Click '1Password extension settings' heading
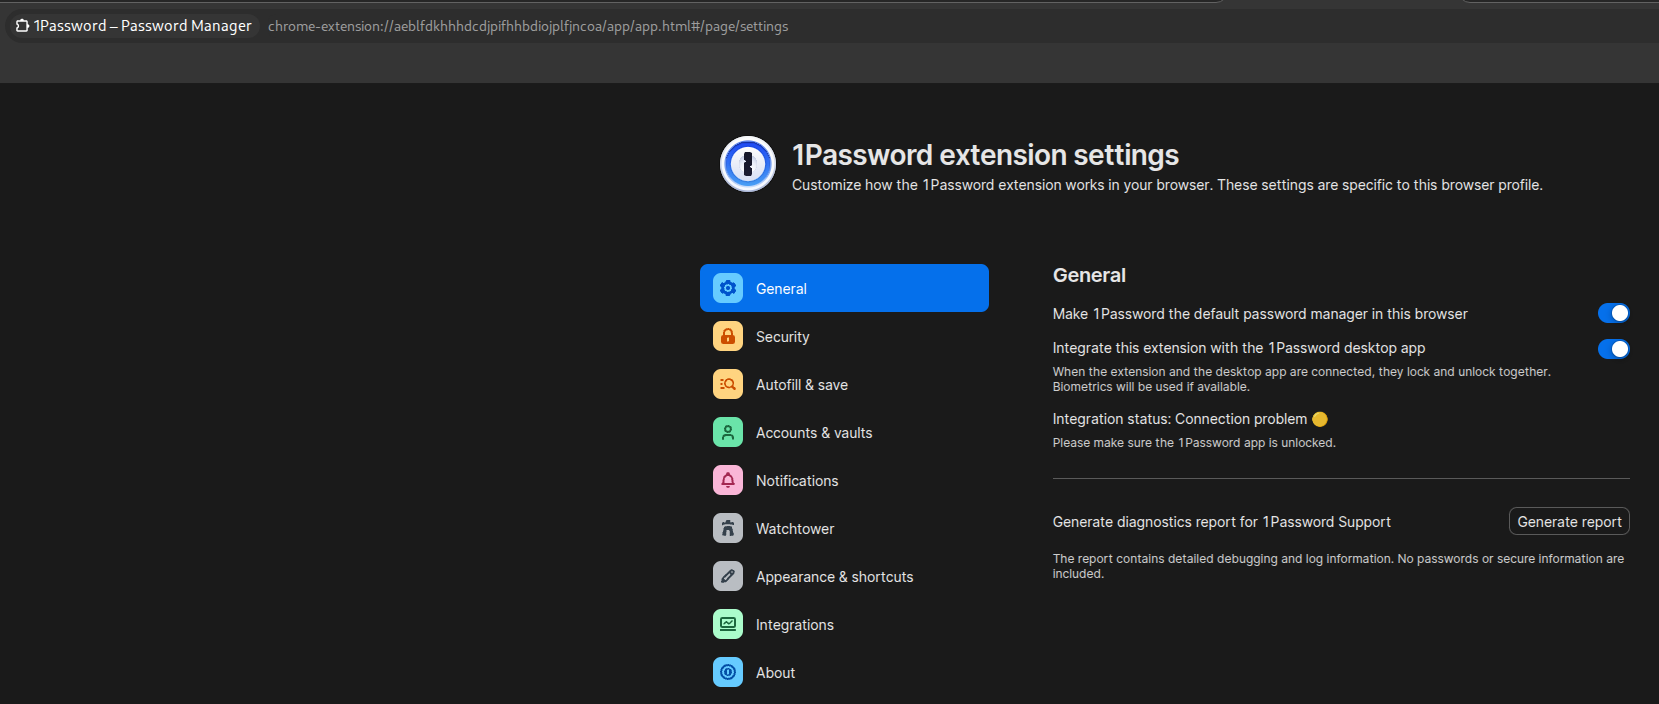The width and height of the screenshot is (1659, 704). coord(985,155)
